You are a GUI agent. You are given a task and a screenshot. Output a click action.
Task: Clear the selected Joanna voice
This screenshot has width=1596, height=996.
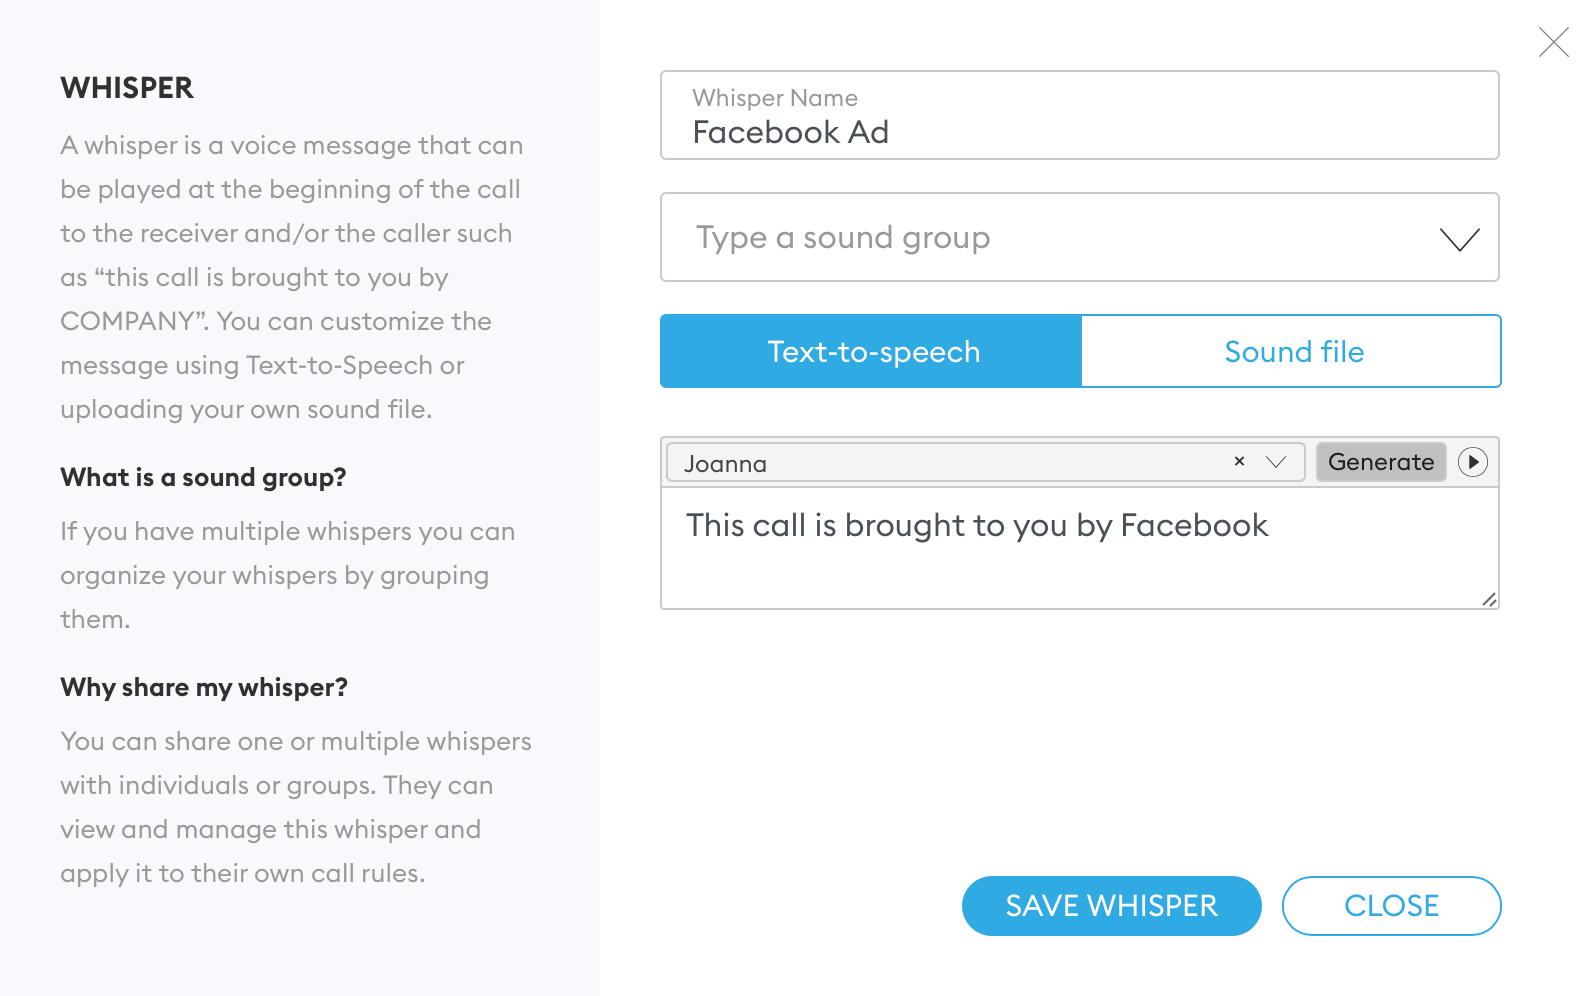coord(1239,461)
